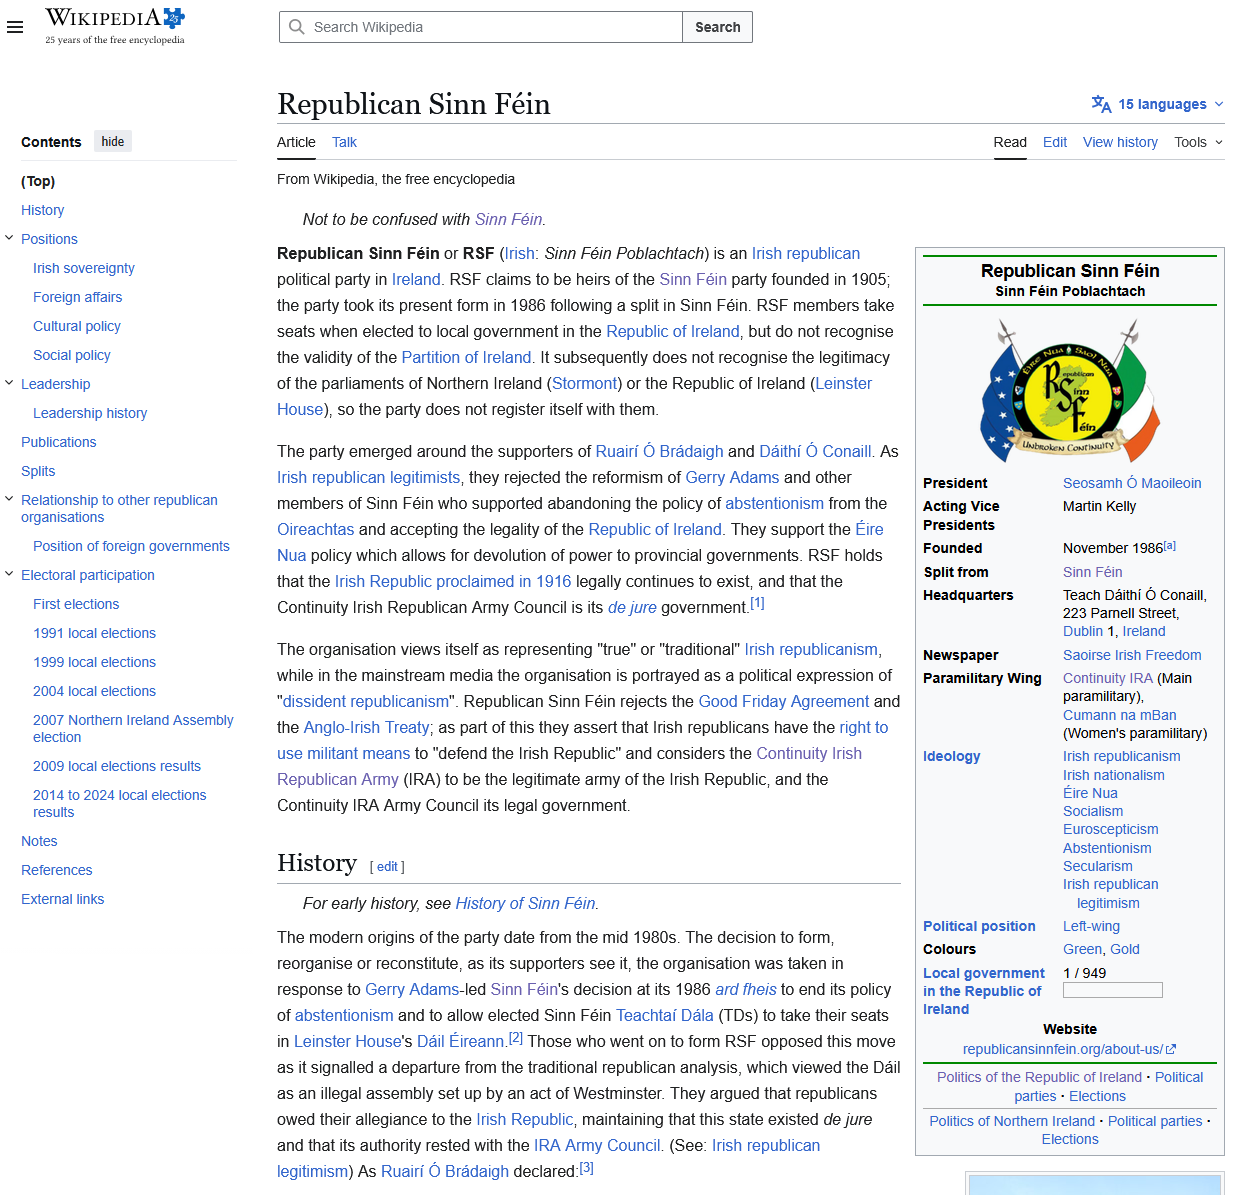
Task: Select the Read tab
Action: pyautogui.click(x=1010, y=142)
